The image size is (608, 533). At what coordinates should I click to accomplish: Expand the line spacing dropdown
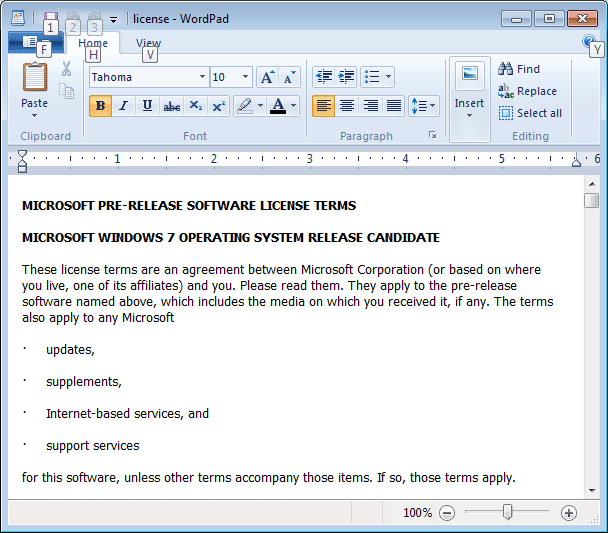(x=424, y=106)
